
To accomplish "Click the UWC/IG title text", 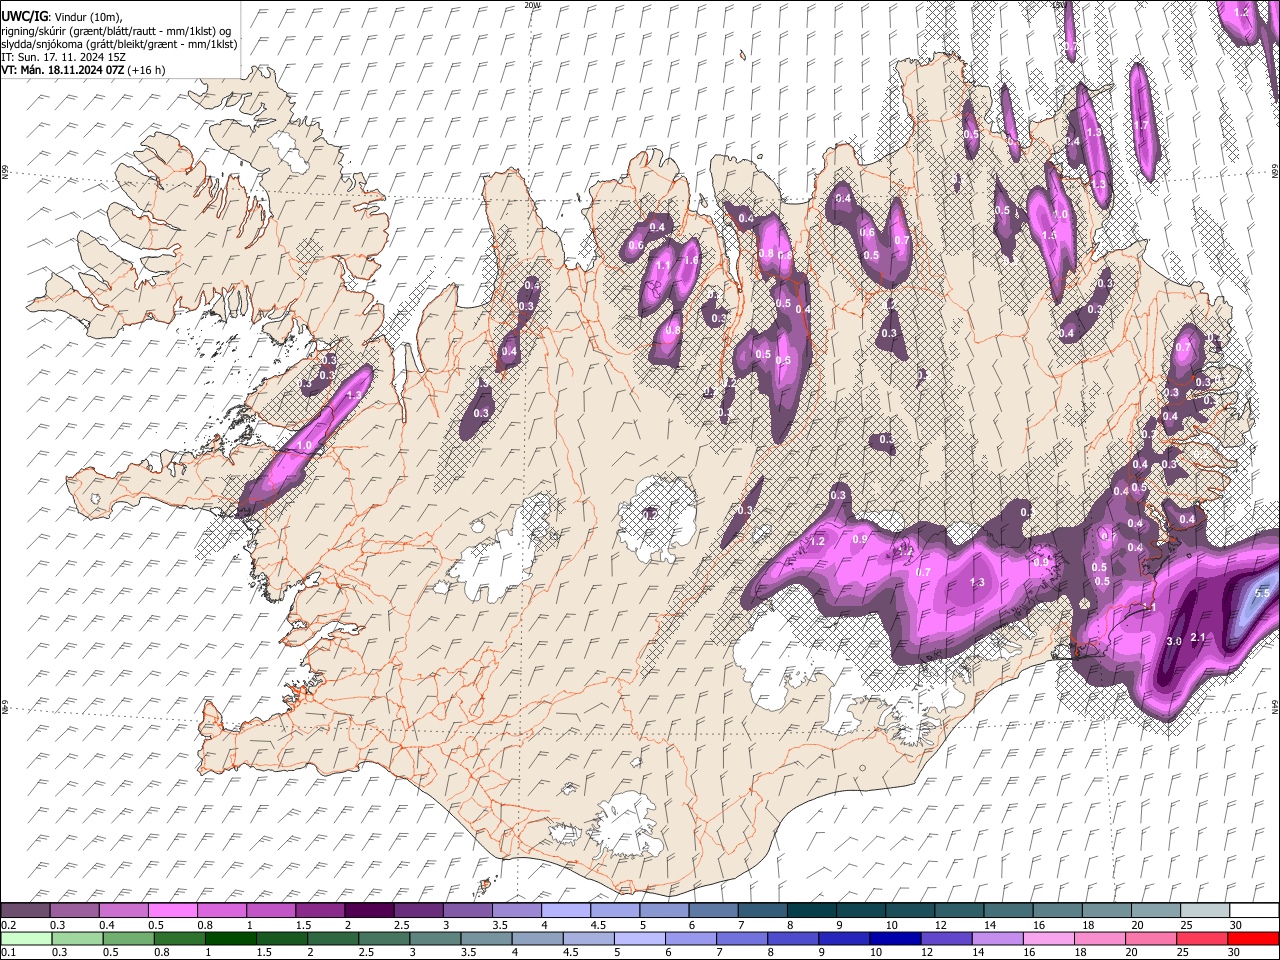I will pyautogui.click(x=24, y=16).
